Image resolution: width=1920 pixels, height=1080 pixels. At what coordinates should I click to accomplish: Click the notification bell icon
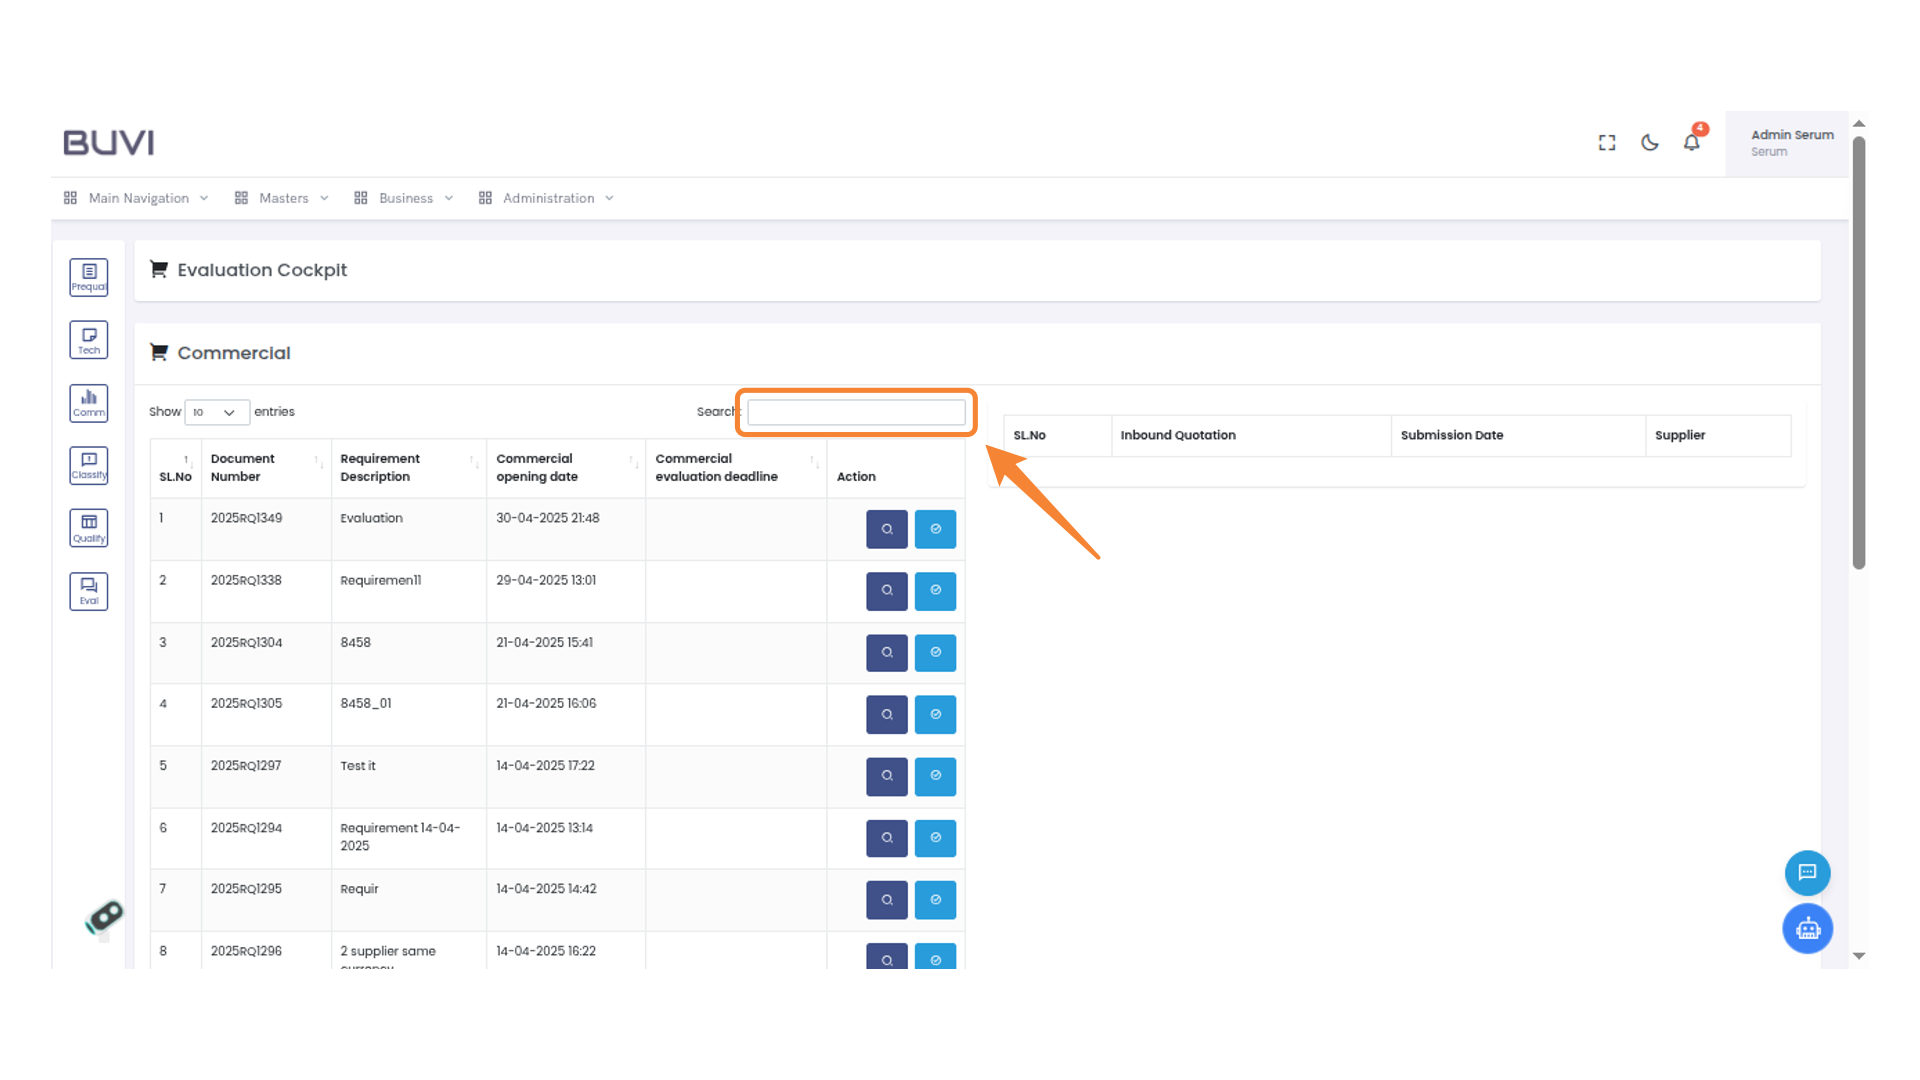pos(1691,143)
